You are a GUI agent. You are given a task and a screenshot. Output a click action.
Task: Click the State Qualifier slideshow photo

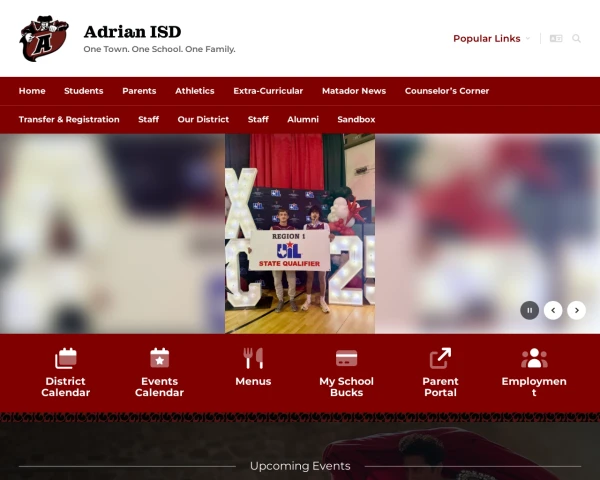point(299,234)
